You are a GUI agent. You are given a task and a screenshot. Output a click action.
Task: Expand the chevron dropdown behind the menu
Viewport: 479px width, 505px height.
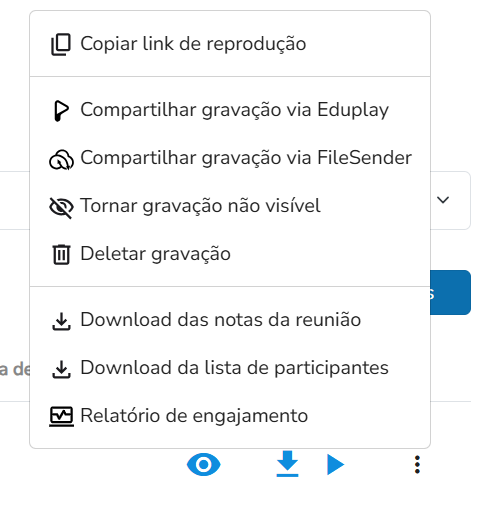click(443, 200)
